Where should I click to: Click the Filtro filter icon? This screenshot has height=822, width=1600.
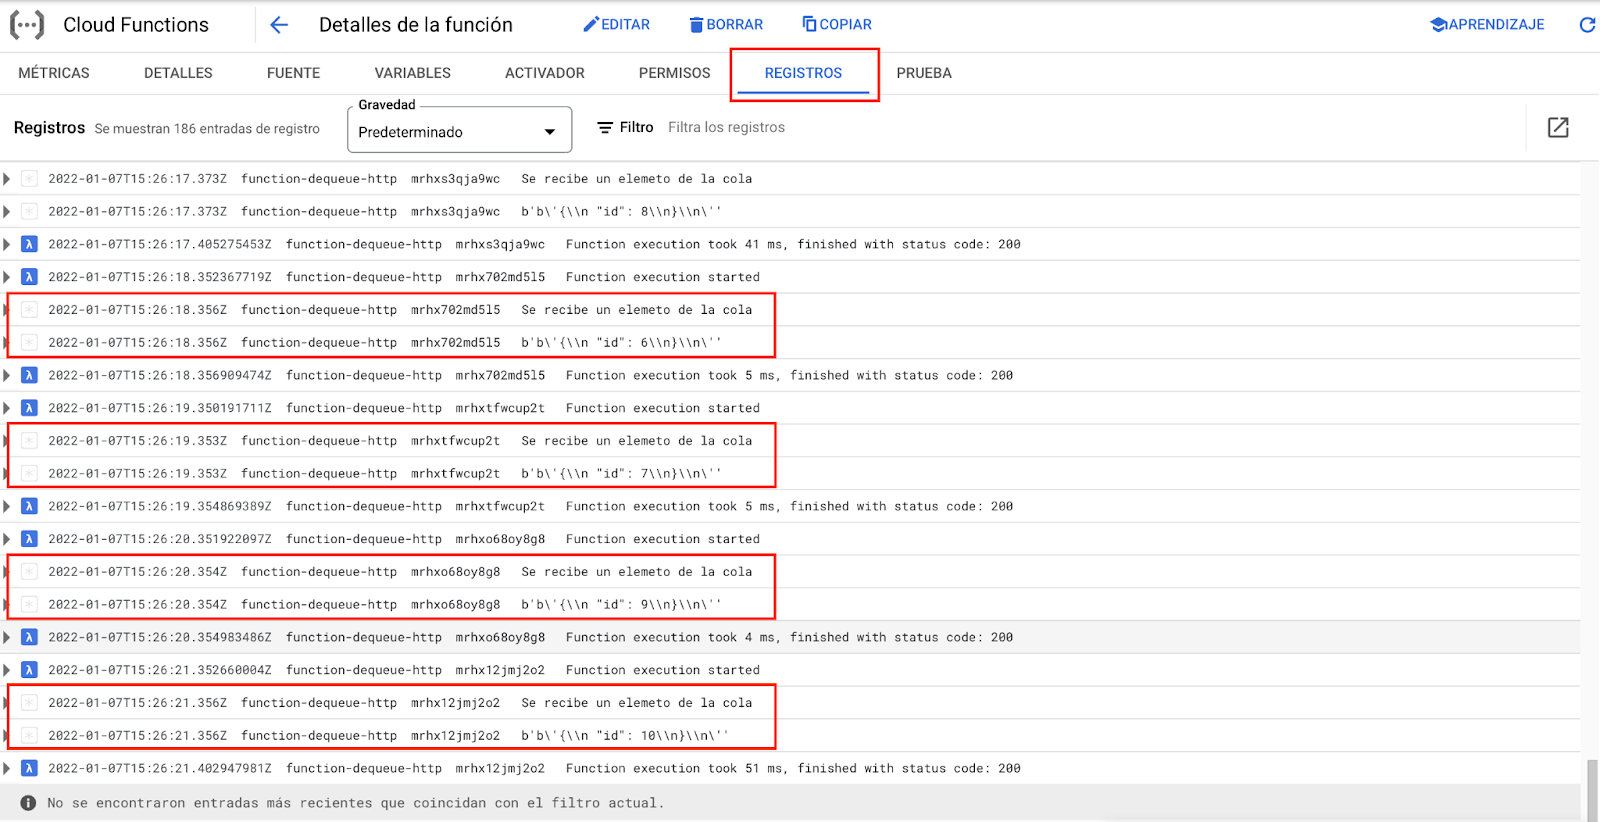pyautogui.click(x=605, y=127)
